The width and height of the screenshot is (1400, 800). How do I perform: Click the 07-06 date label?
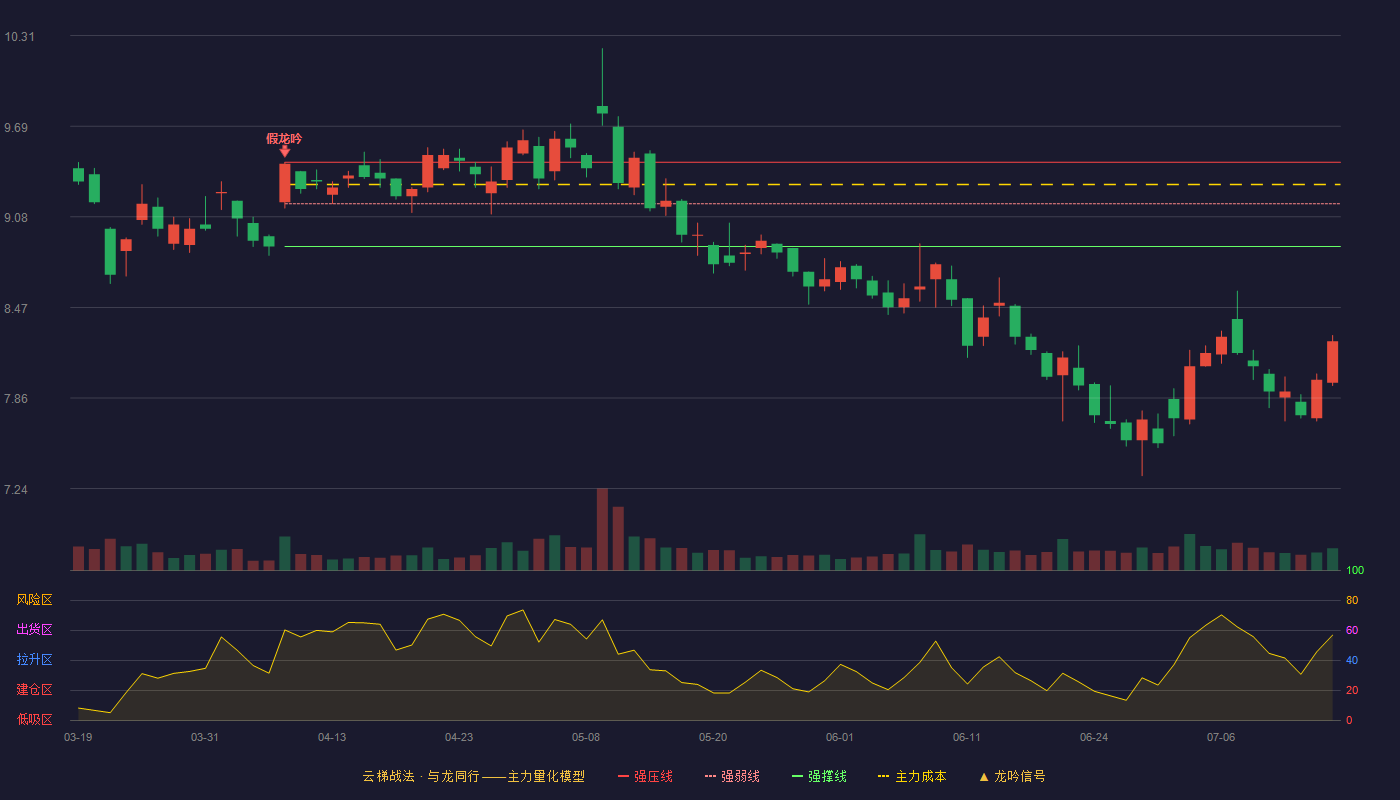(x=1221, y=737)
